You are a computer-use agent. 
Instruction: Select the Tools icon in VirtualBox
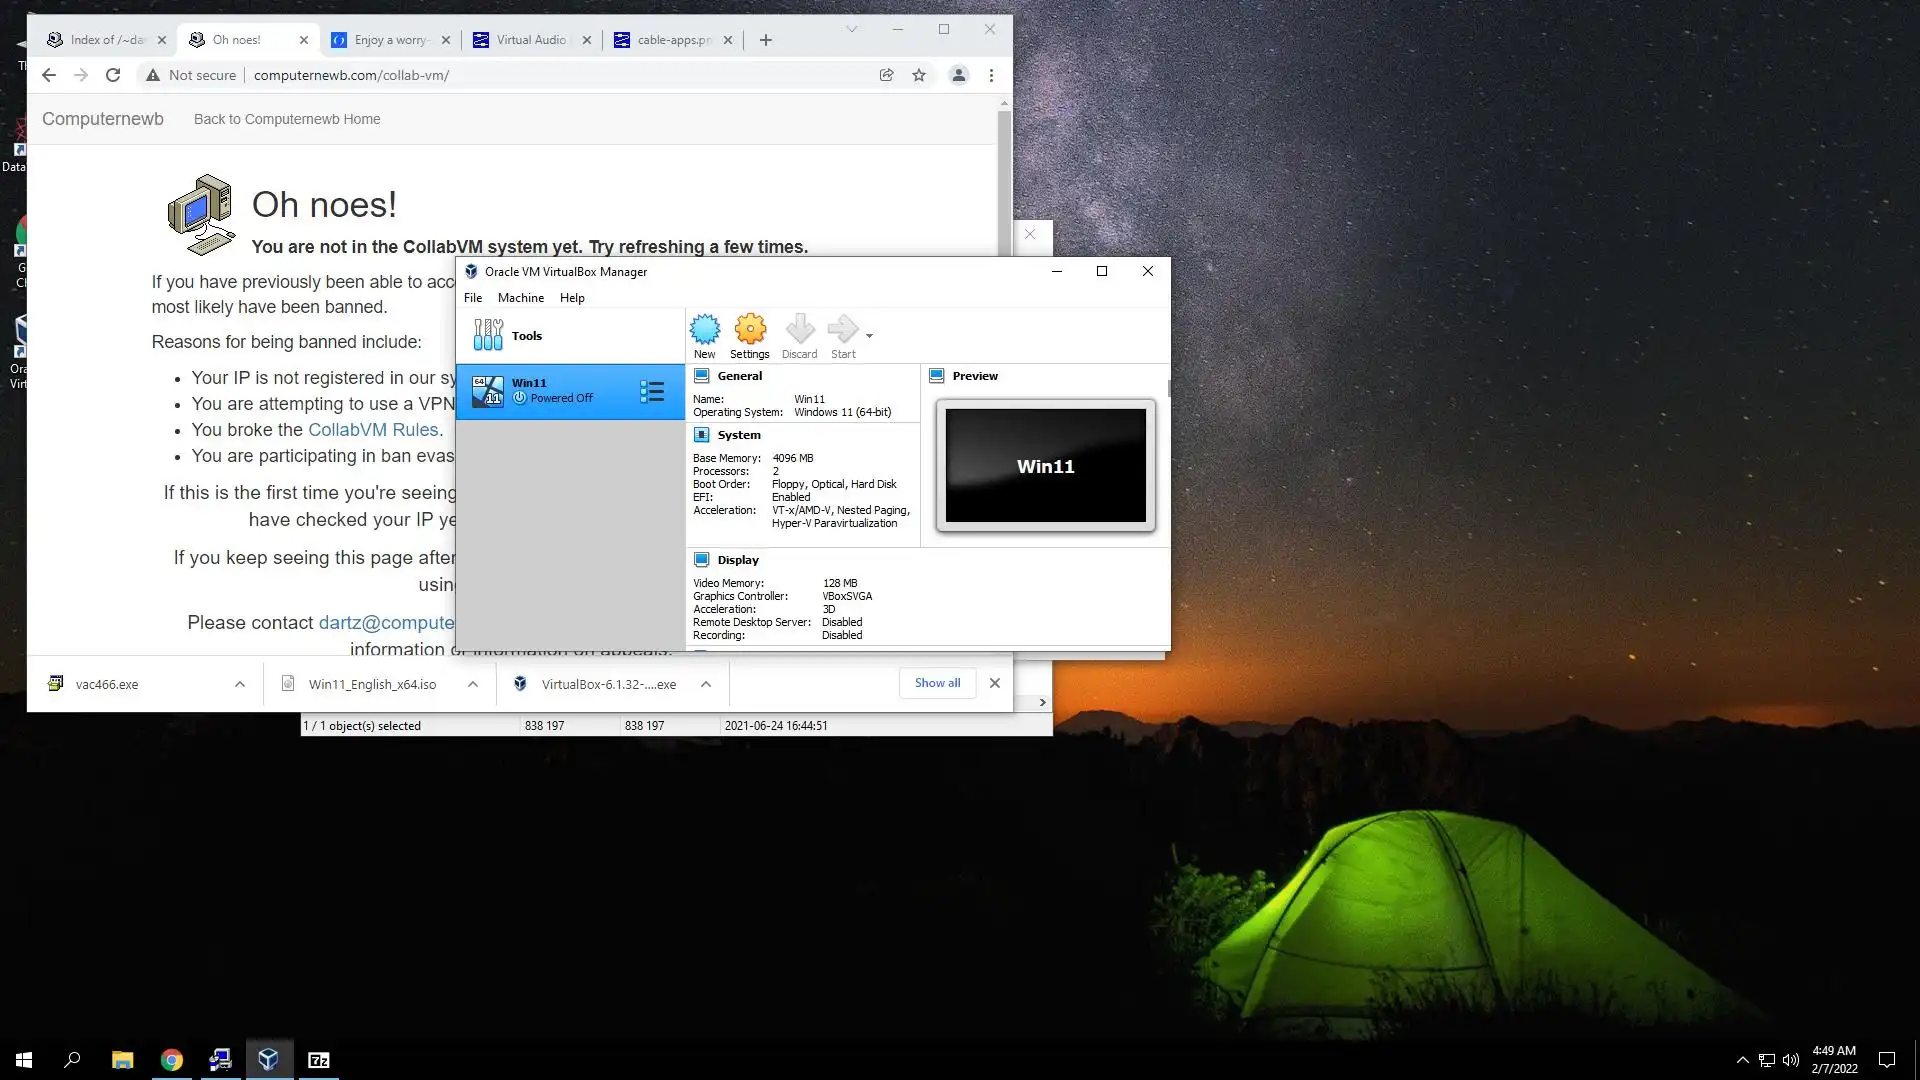coord(488,335)
